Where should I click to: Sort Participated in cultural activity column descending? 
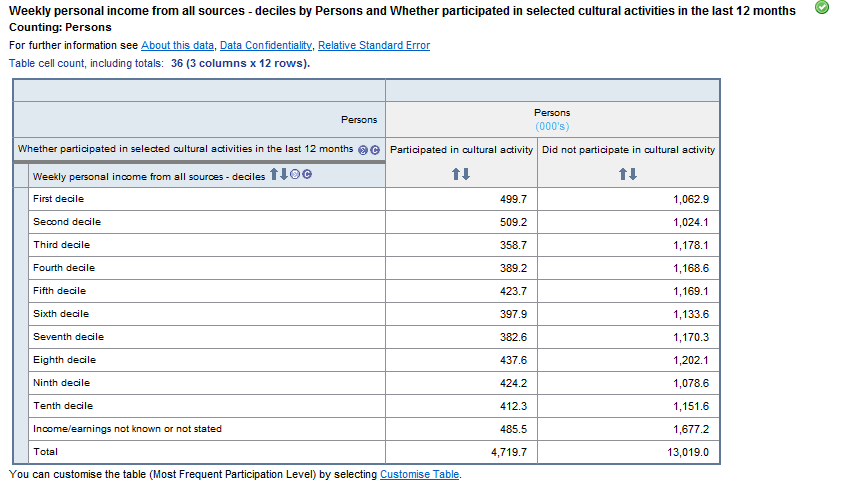pos(465,174)
